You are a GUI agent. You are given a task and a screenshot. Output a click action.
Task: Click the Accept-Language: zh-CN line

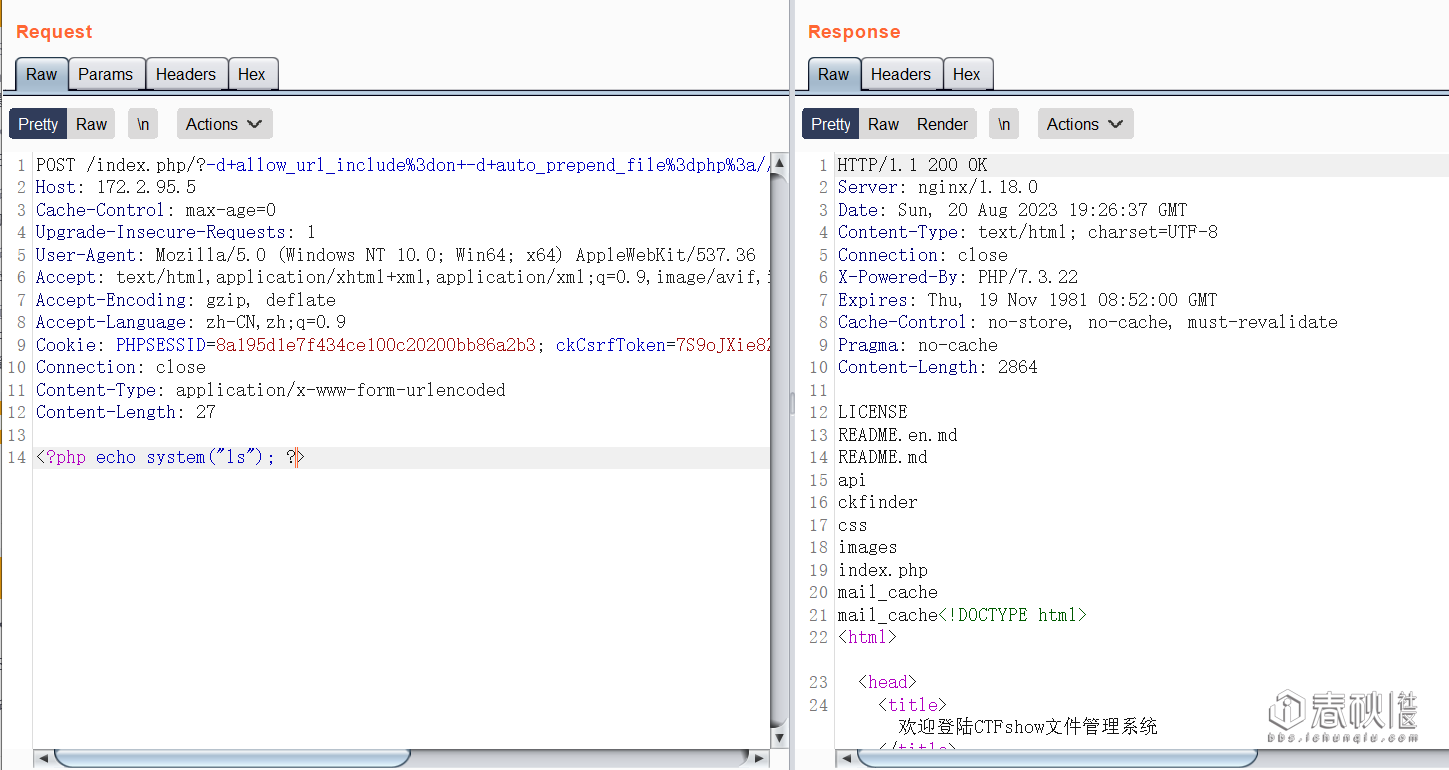[191, 322]
